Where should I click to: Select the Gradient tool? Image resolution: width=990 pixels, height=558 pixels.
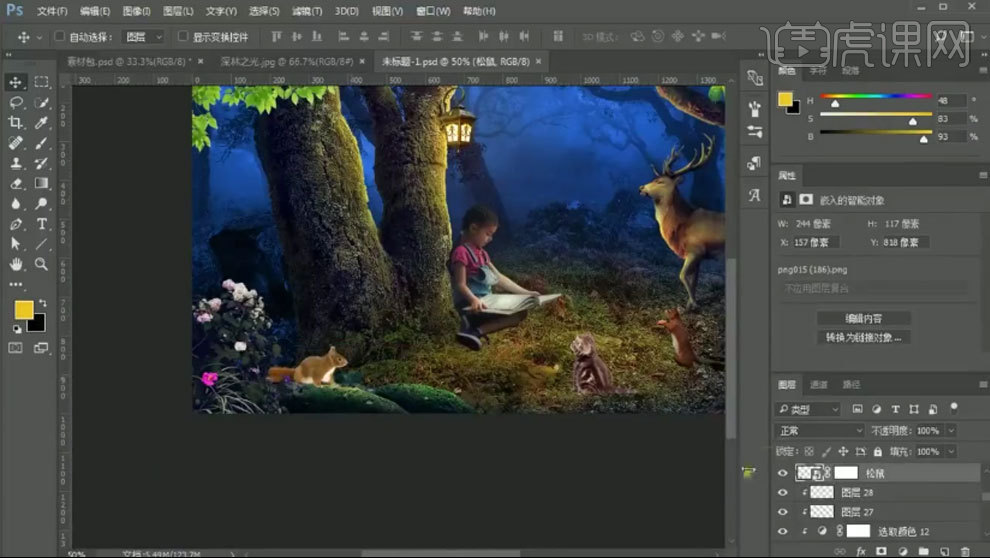pyautogui.click(x=42, y=183)
